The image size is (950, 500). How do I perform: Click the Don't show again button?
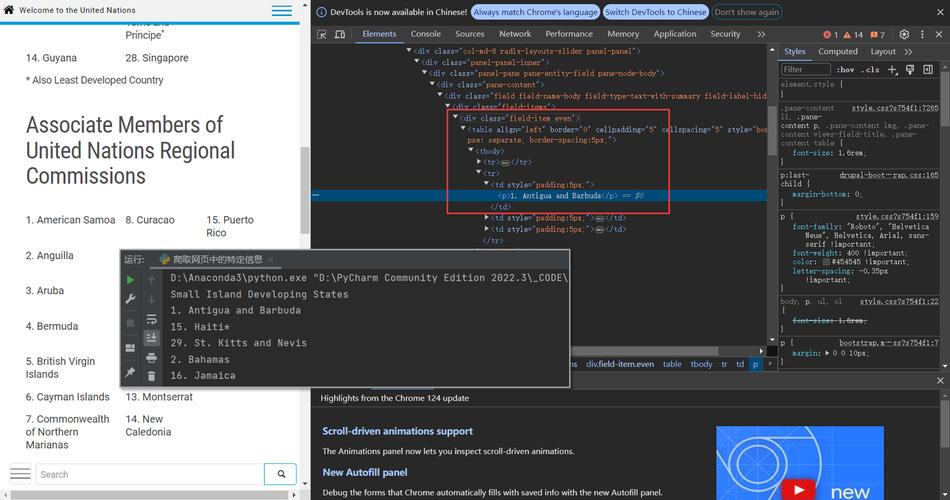pos(747,12)
